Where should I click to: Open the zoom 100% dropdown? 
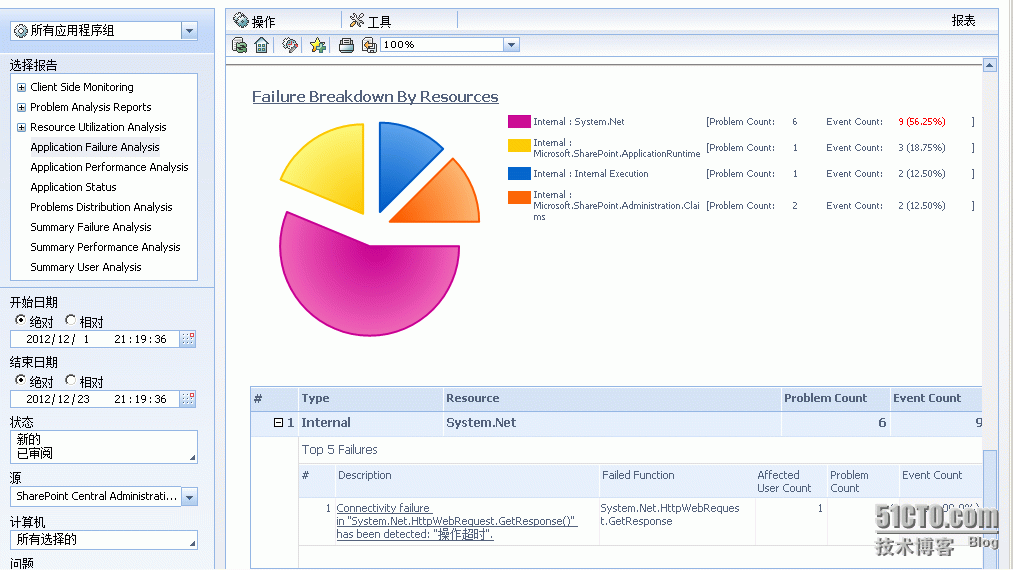coord(512,45)
